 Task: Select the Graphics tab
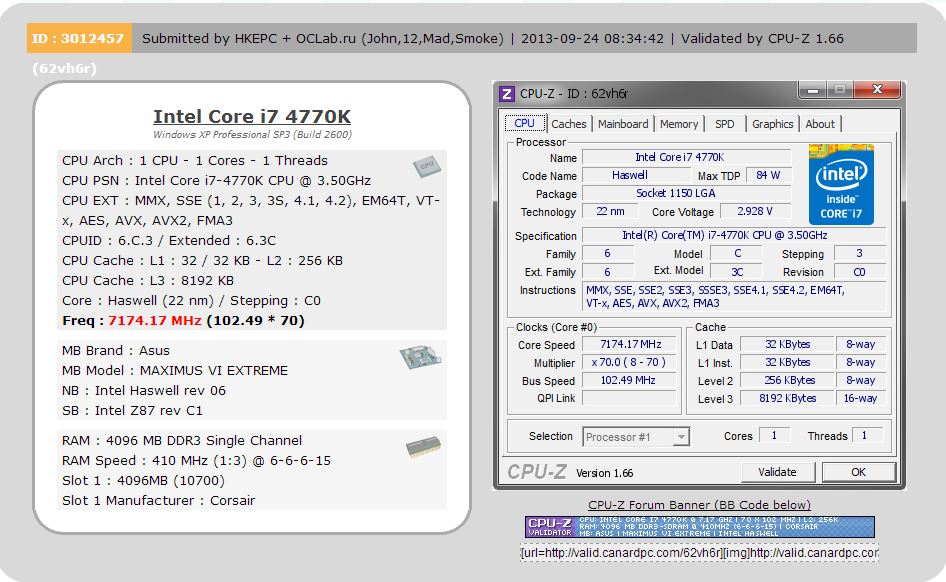(x=772, y=124)
